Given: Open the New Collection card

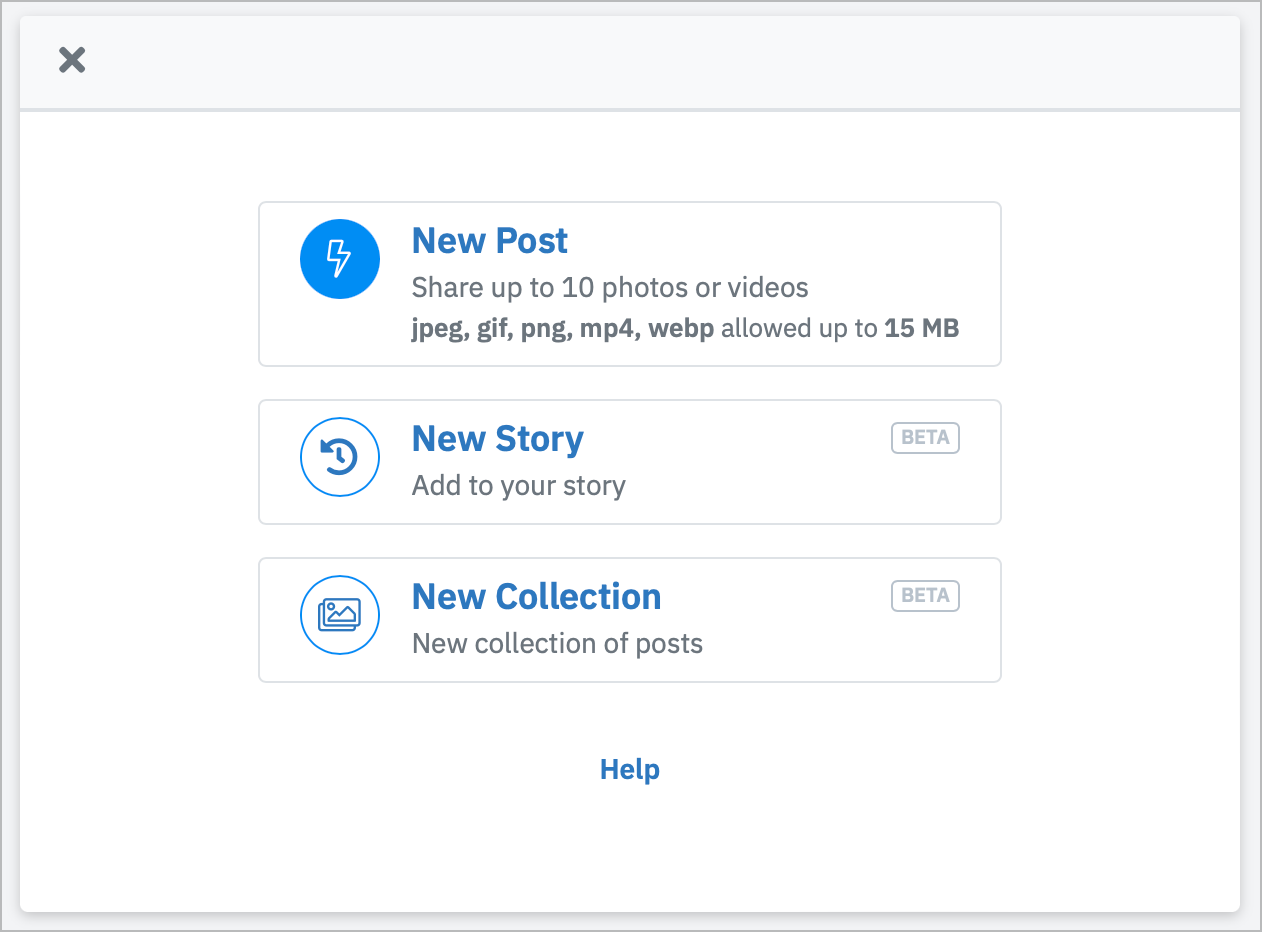Looking at the screenshot, I should 630,620.
